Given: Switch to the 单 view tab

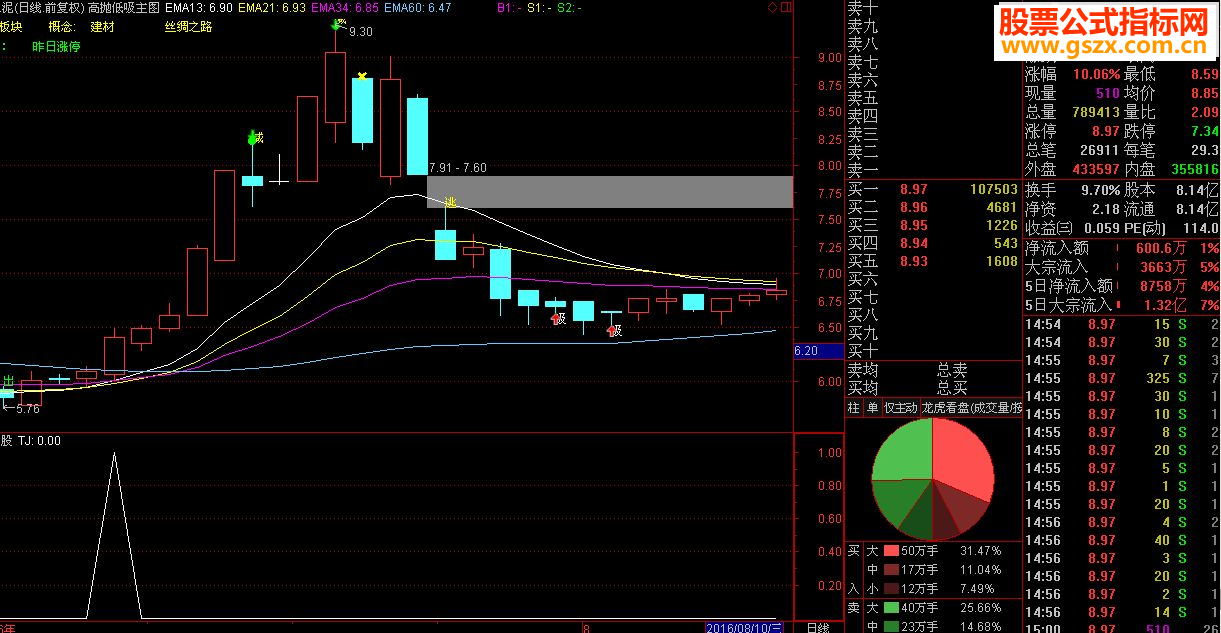Looking at the screenshot, I should tap(872, 408).
